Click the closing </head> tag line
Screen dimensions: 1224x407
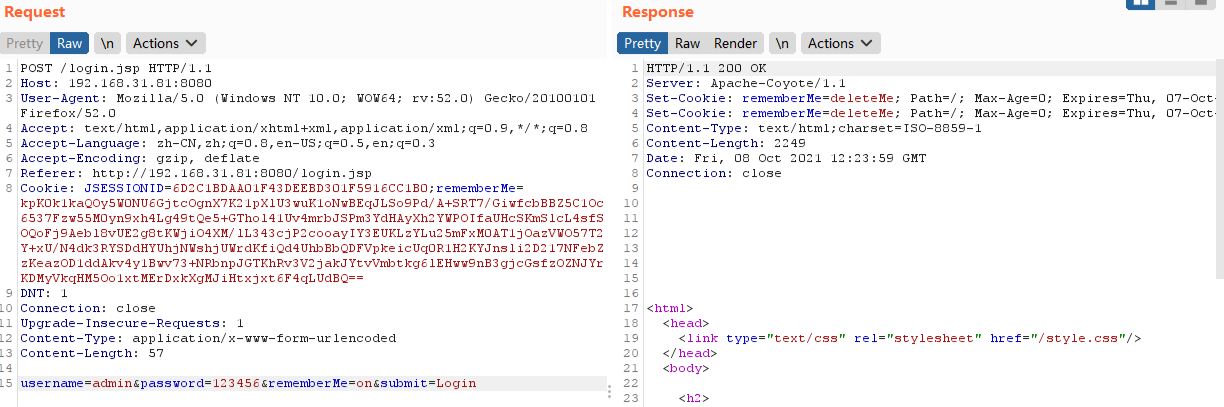click(690, 354)
